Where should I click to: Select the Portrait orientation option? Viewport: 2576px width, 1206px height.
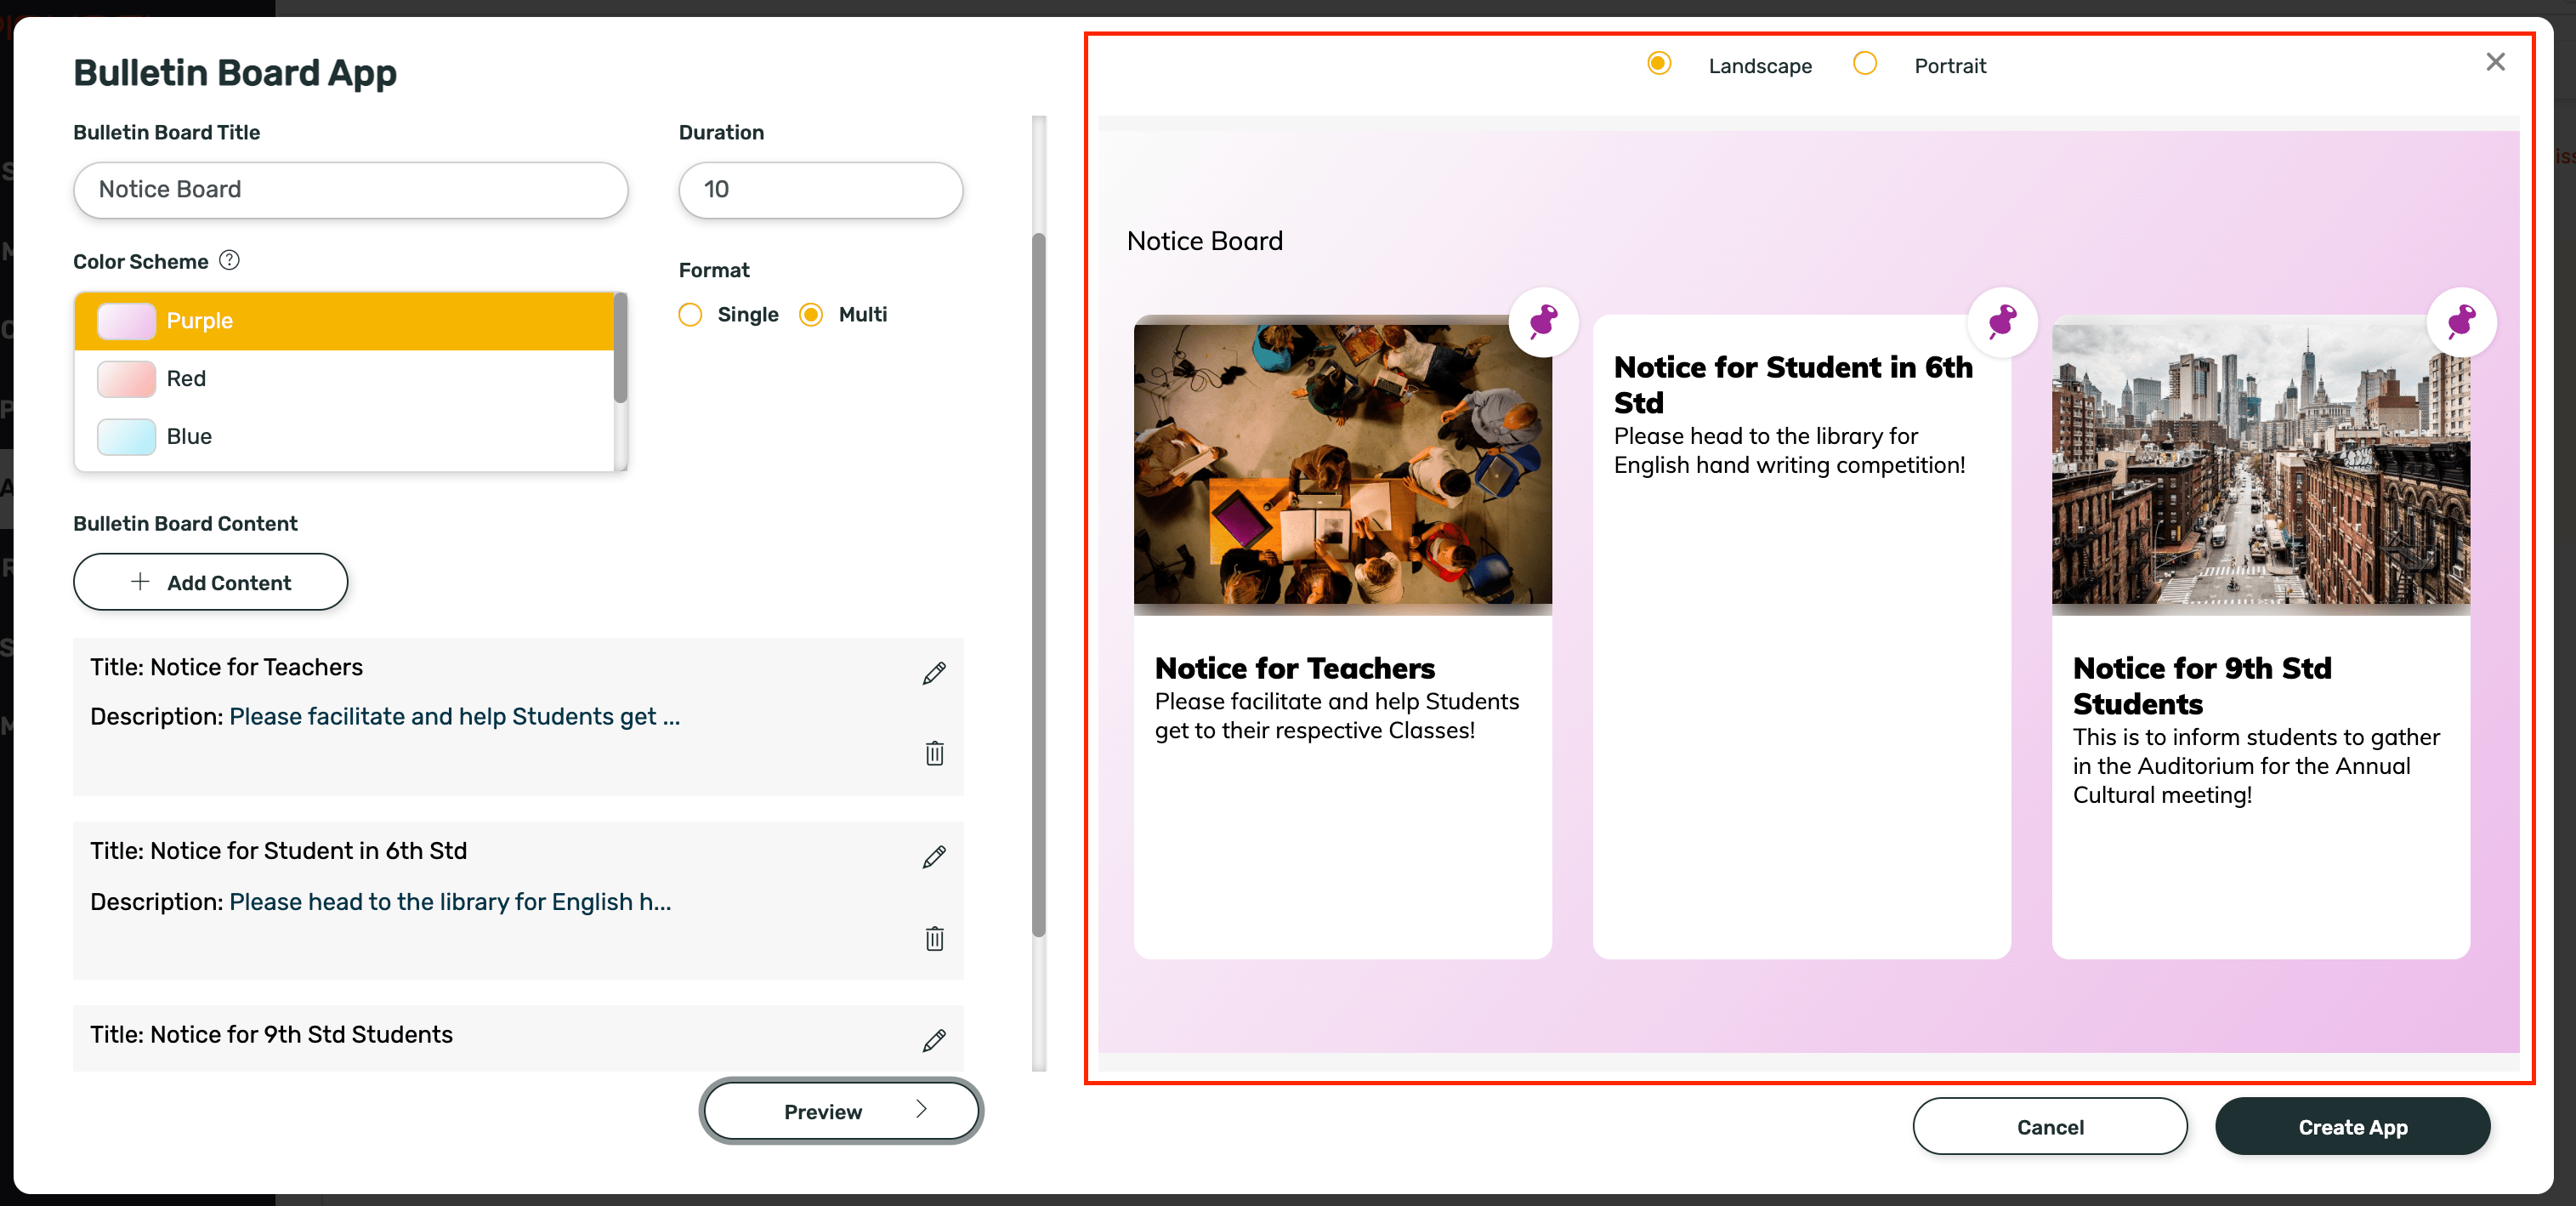1864,63
